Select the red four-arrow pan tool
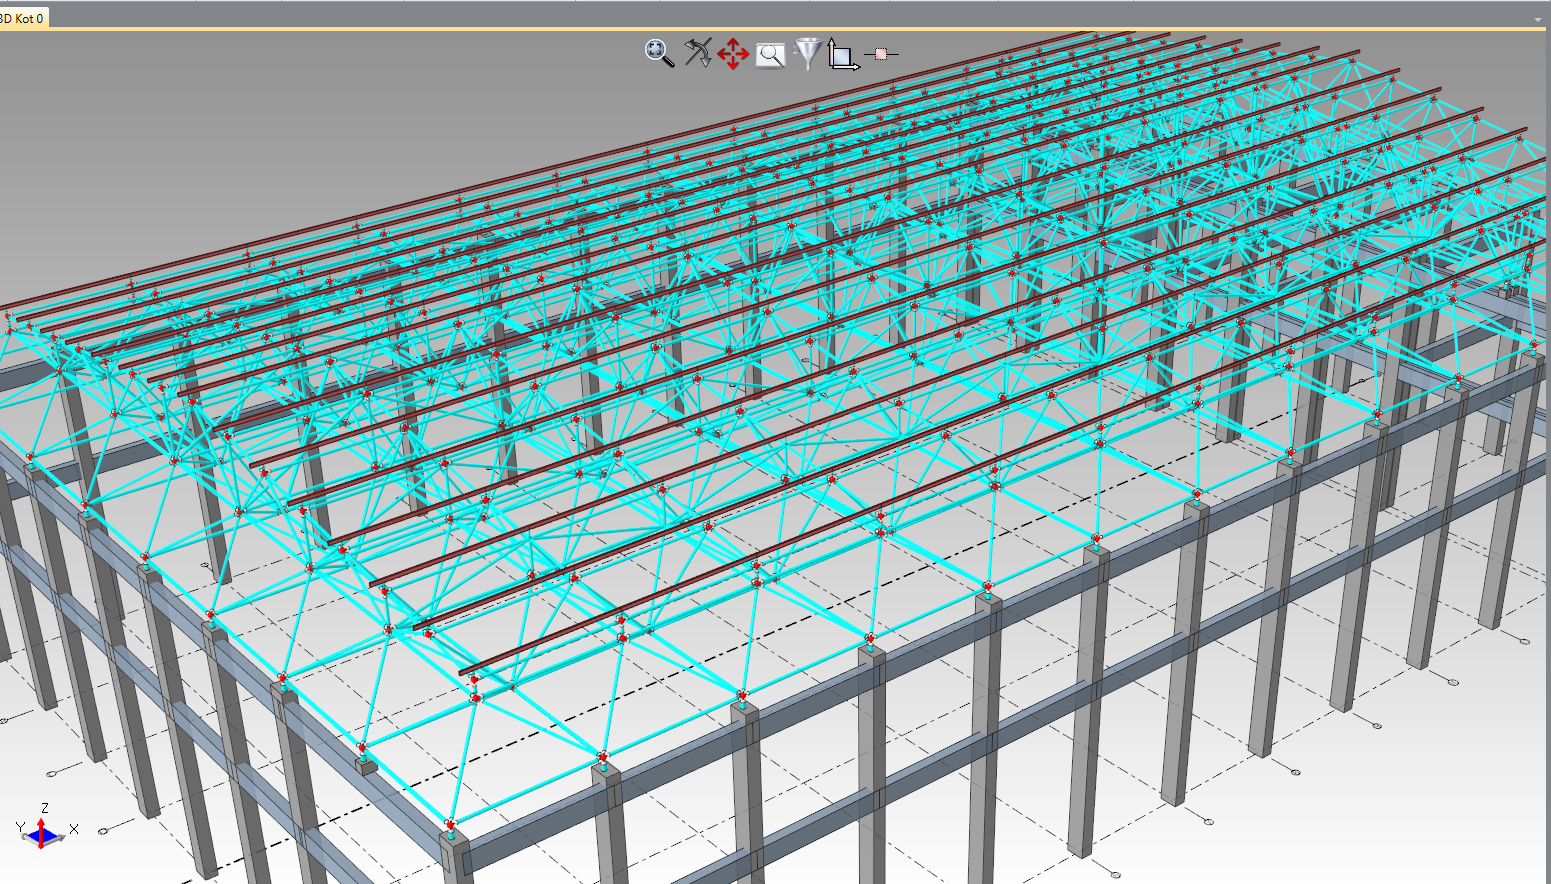1551x884 pixels. (x=733, y=54)
